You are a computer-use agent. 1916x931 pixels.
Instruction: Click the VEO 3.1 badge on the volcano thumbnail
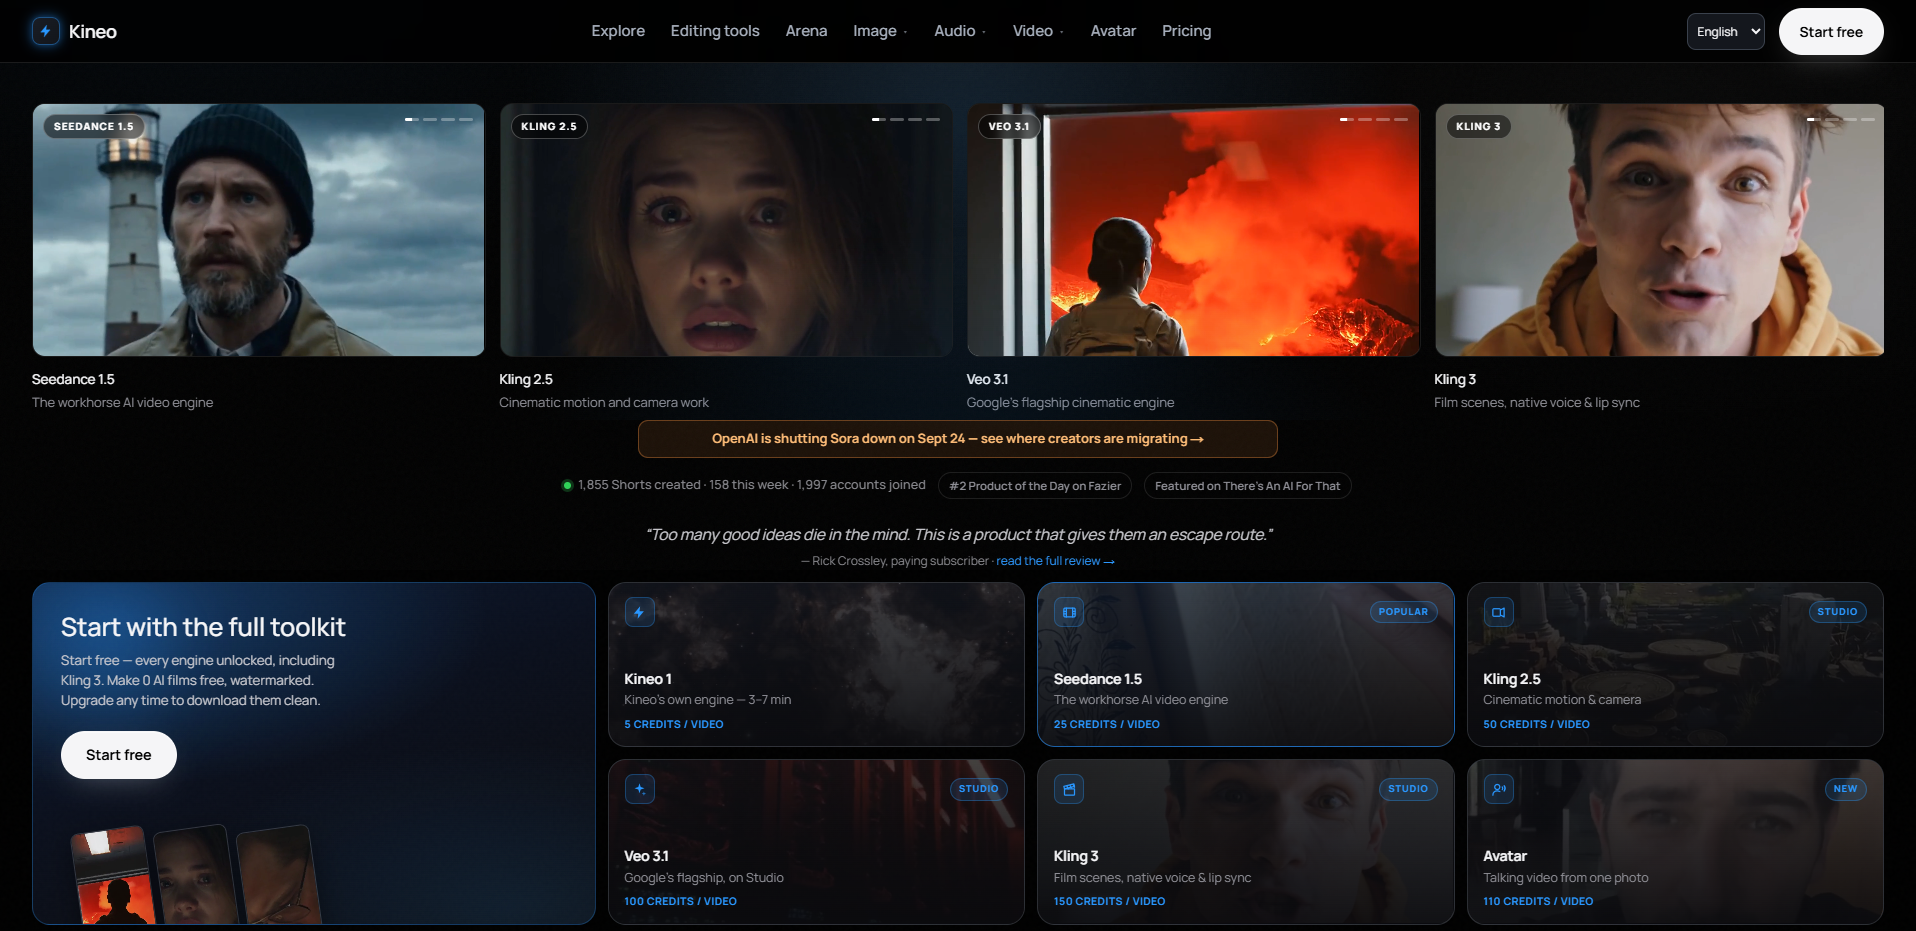click(1009, 127)
